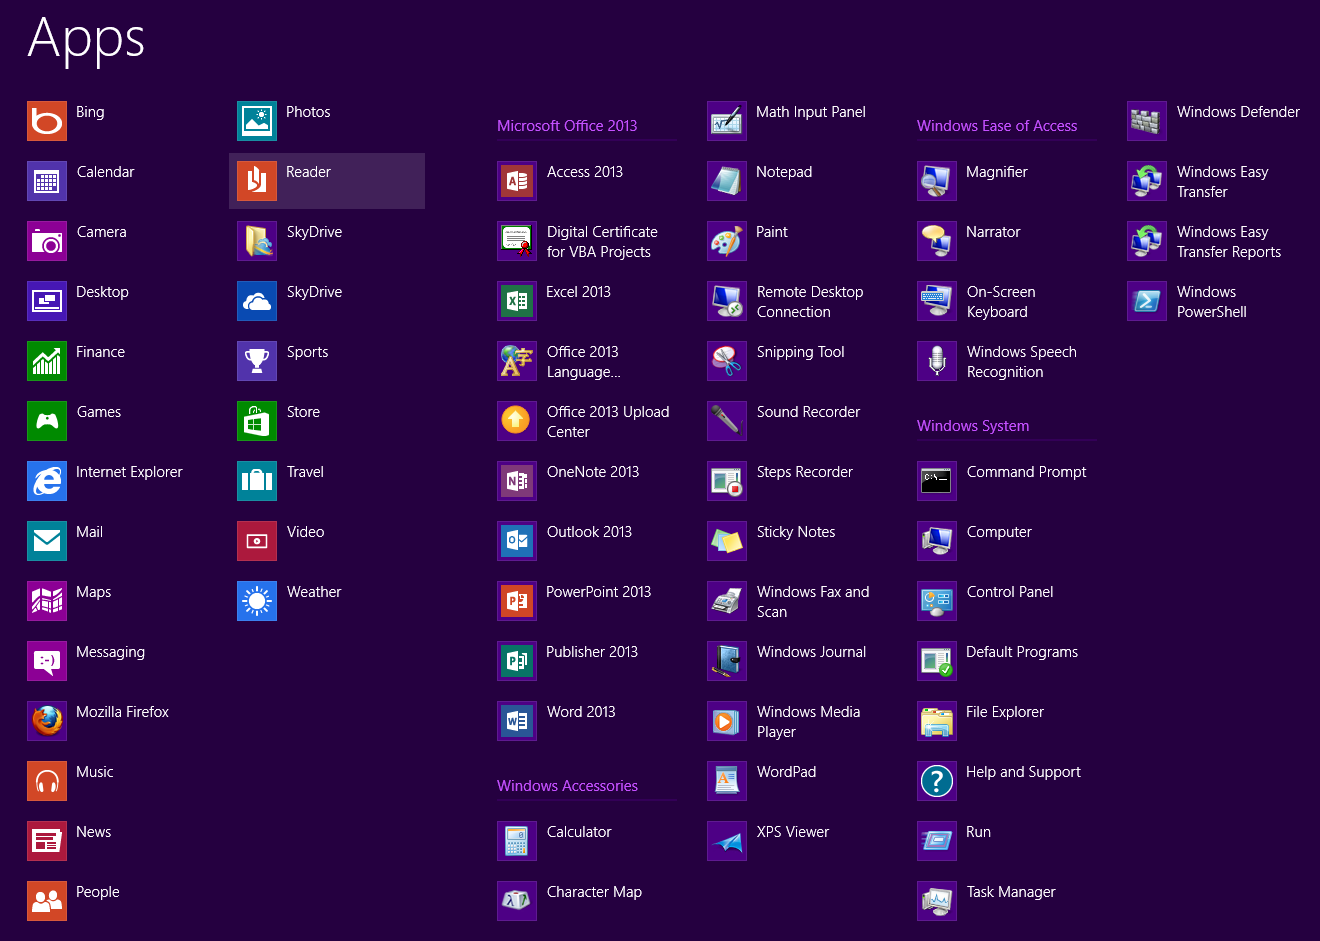
Task: Open the News app icon
Action: coord(47,841)
